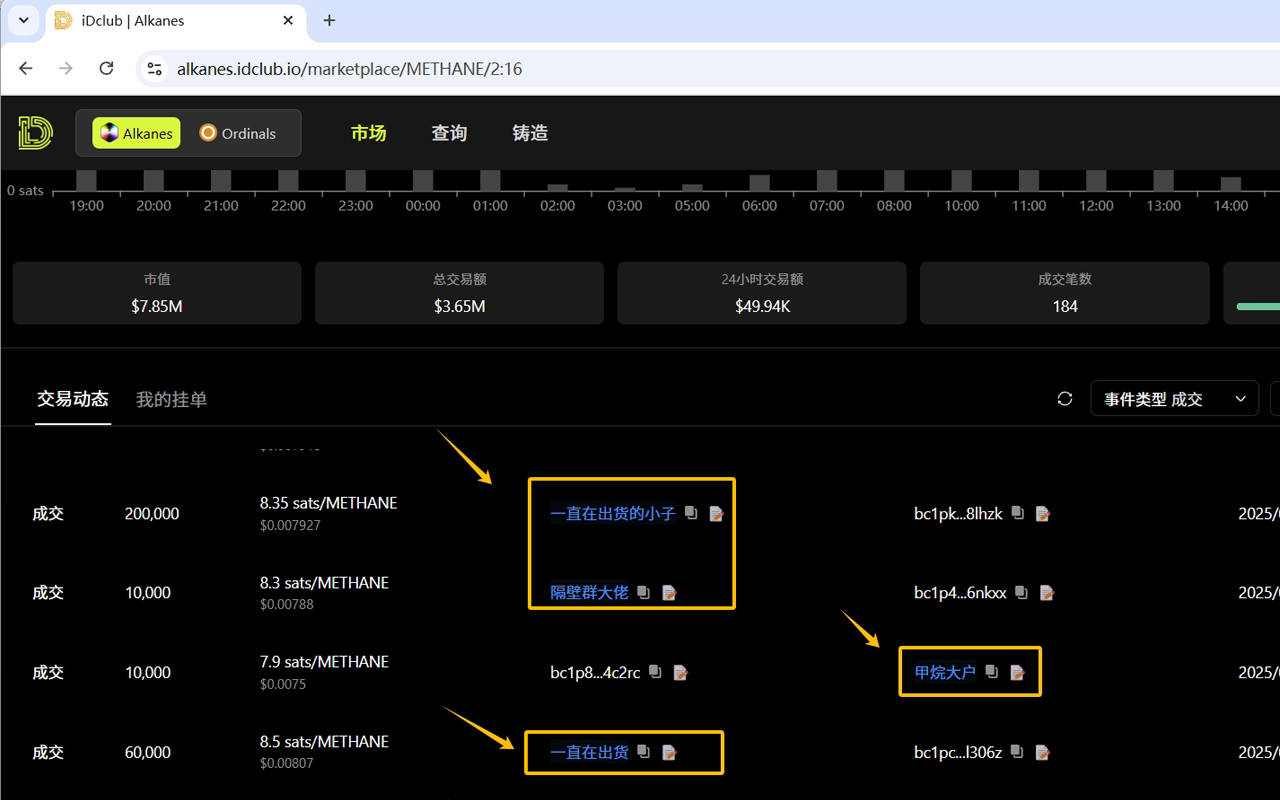Open the note editor beside 隔壁群大佬

point(669,593)
